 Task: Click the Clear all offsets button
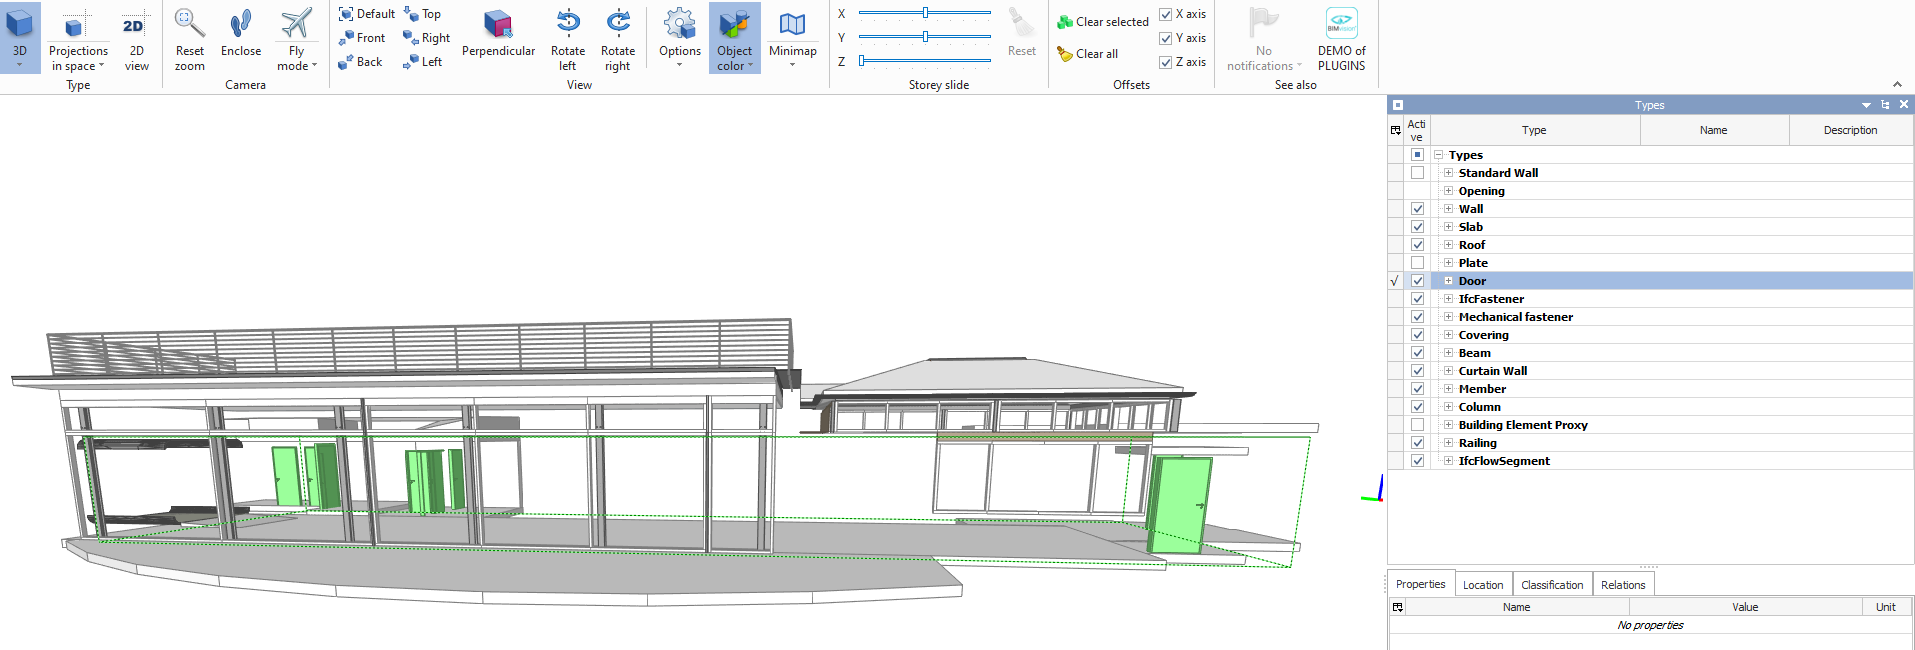coord(1088,54)
